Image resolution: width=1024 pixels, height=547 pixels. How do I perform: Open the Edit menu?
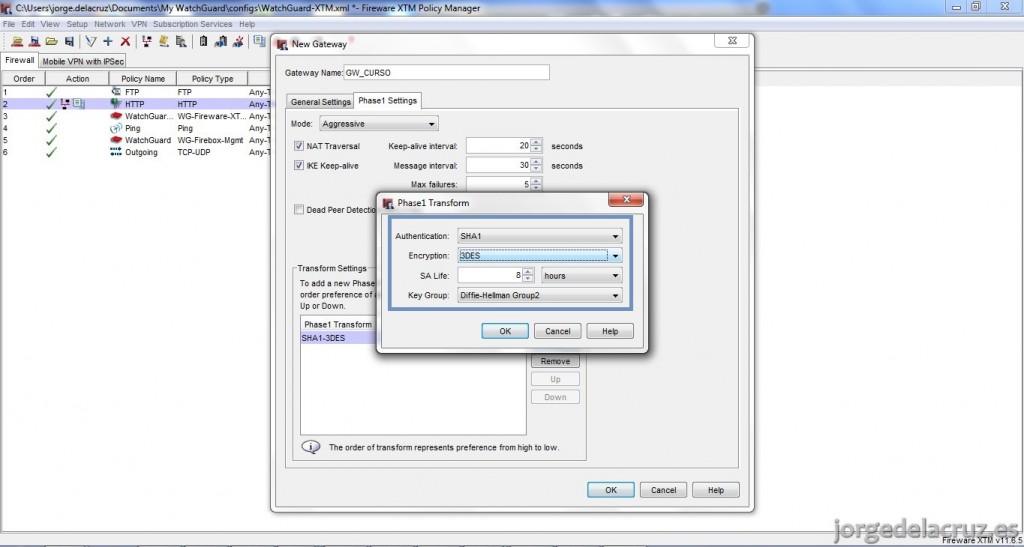[x=28, y=24]
